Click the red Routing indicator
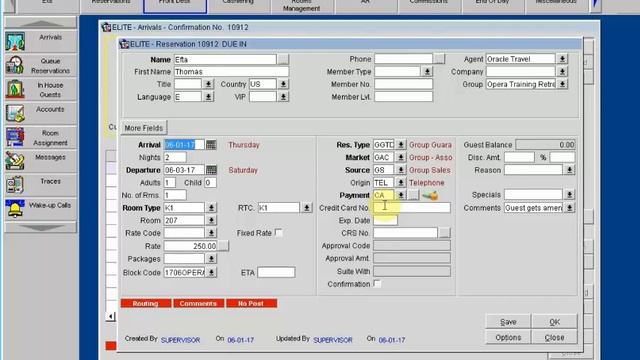 (146, 303)
